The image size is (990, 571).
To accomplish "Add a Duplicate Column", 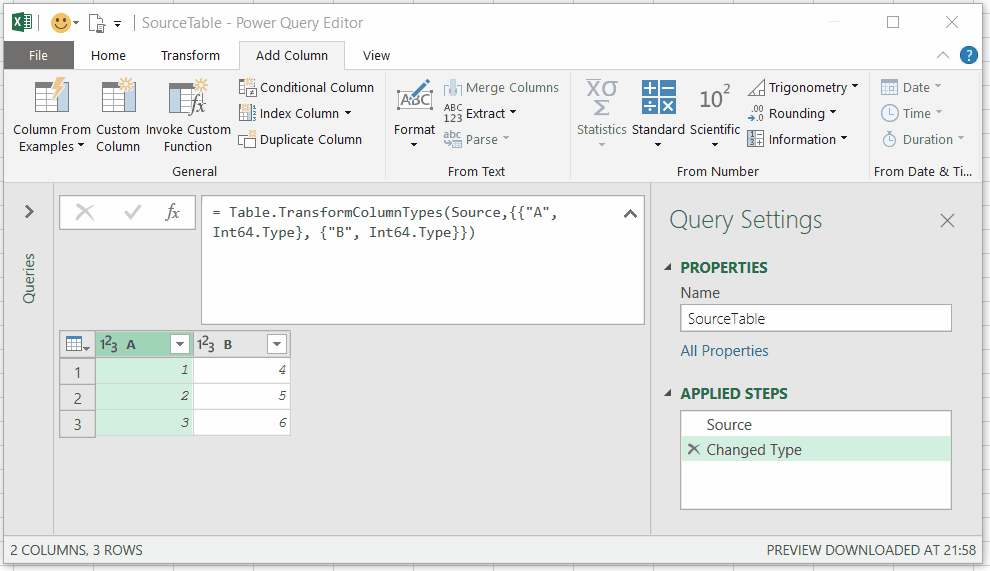I will point(300,139).
